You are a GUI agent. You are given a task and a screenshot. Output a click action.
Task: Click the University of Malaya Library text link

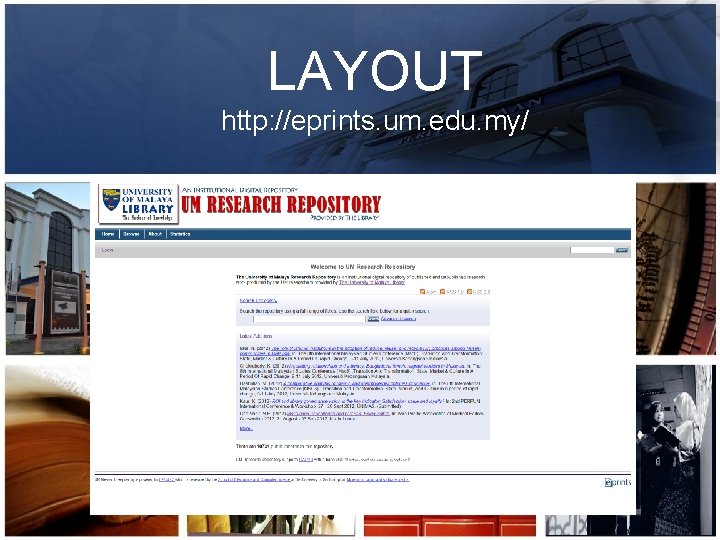click(371, 283)
